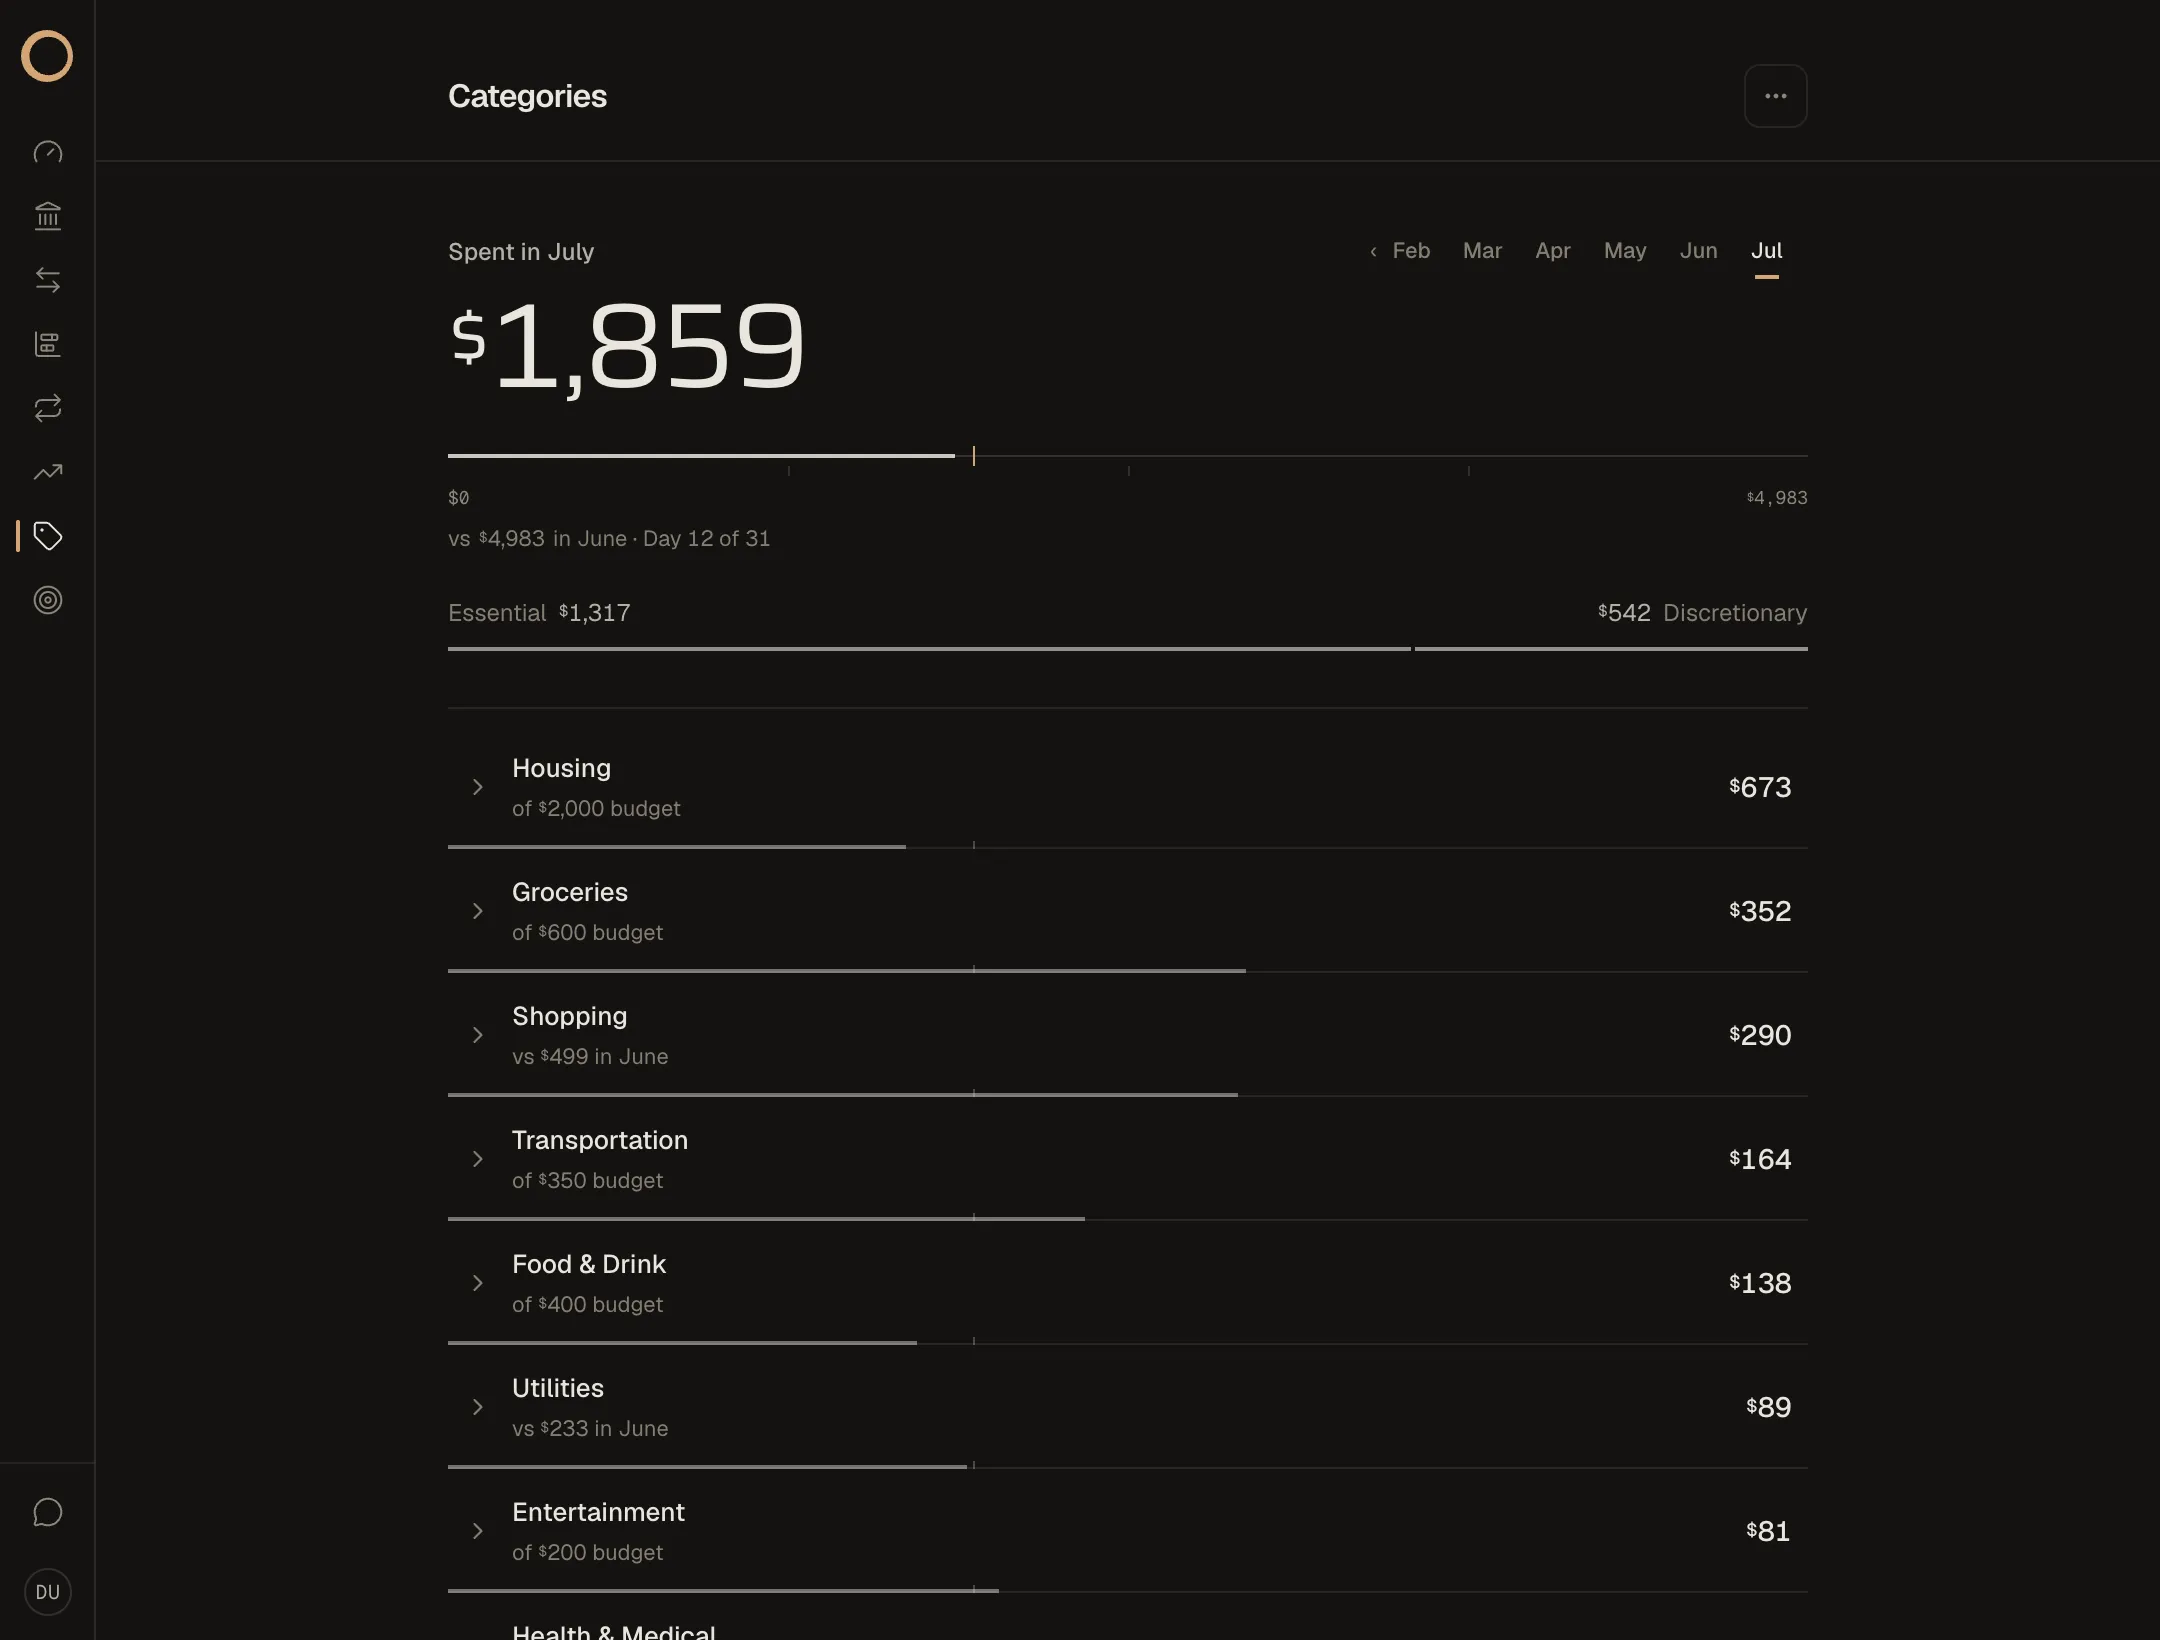Image resolution: width=2160 pixels, height=1640 pixels.
Task: Click the $138 Food & Drink amount
Action: 1760,1283
